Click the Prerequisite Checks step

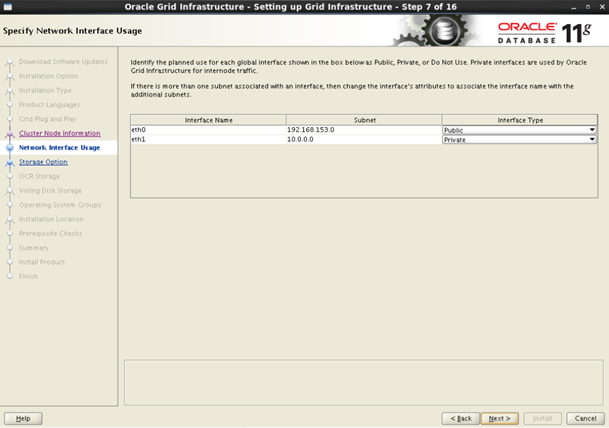coord(50,233)
